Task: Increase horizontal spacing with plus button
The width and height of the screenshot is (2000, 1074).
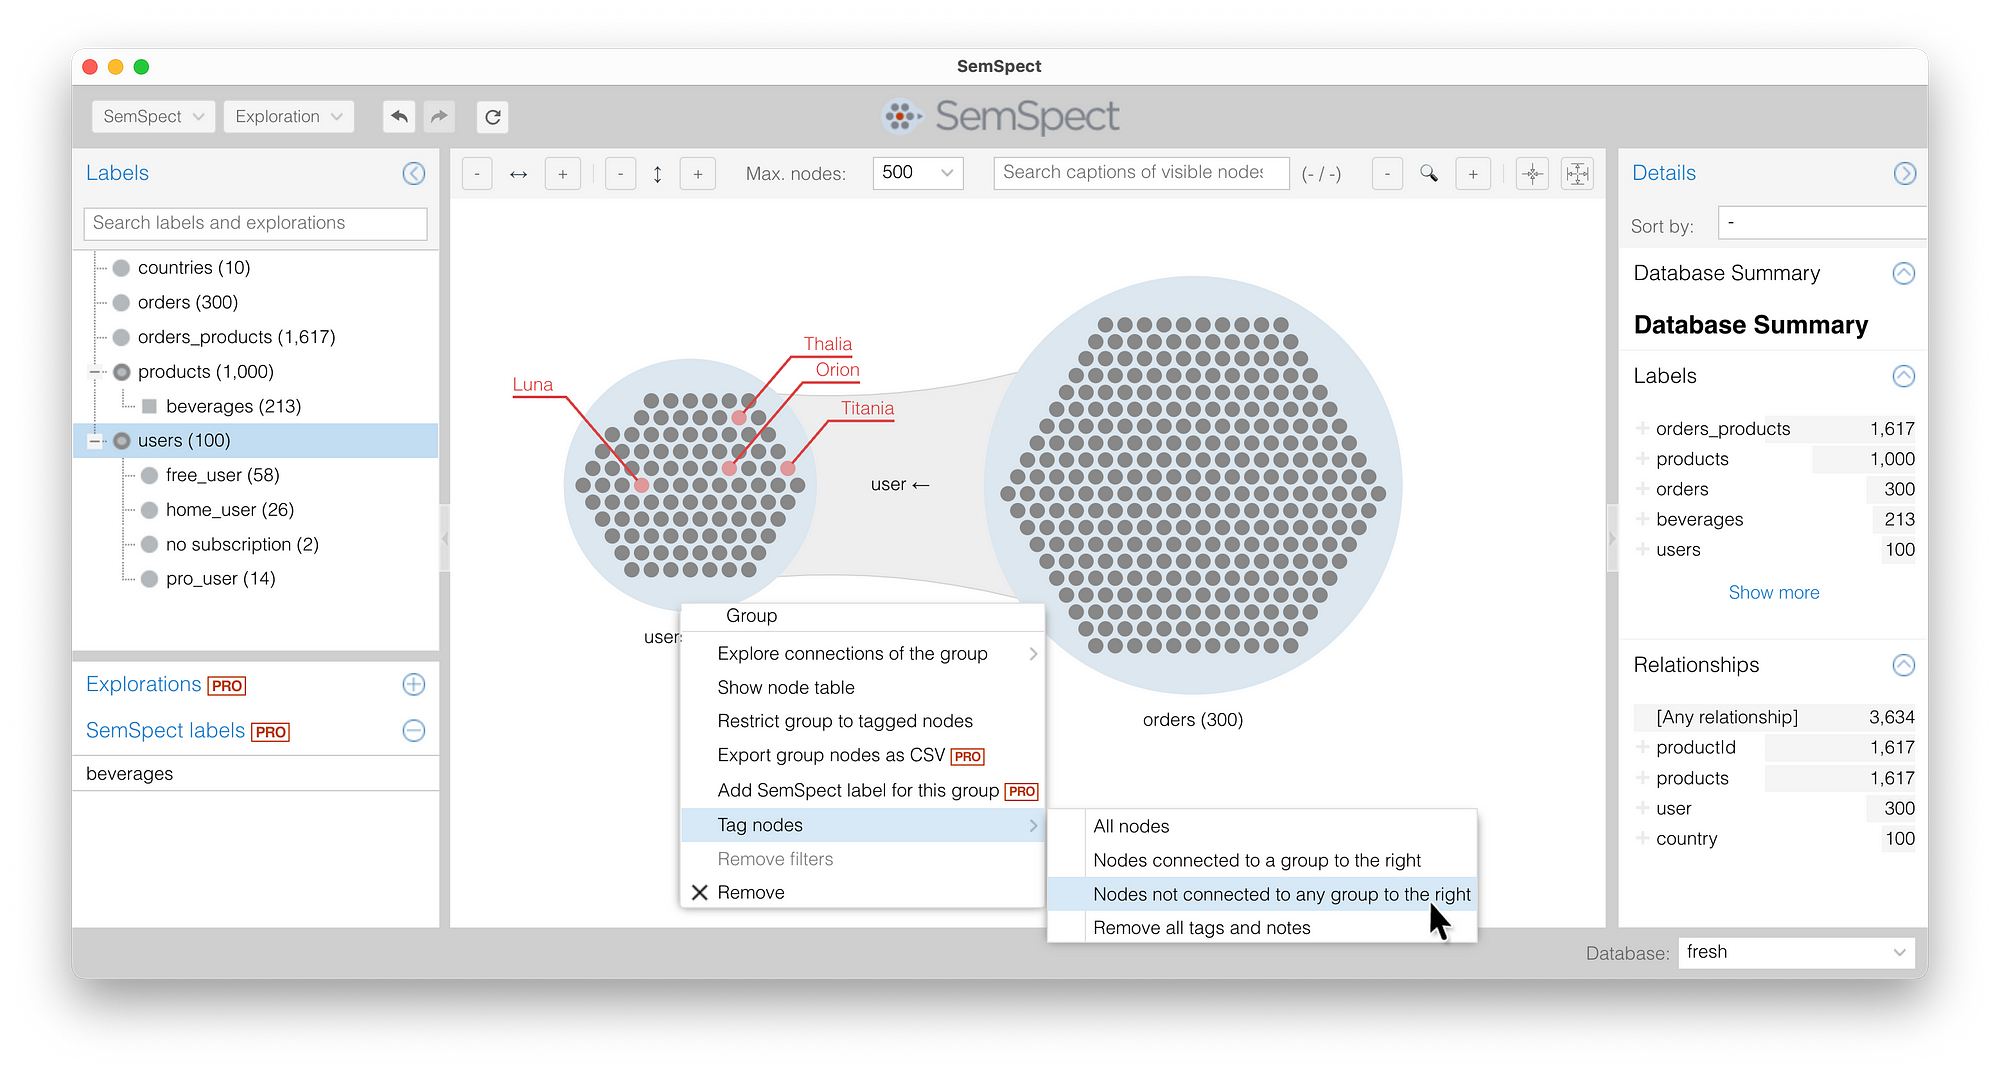Action: tap(563, 174)
